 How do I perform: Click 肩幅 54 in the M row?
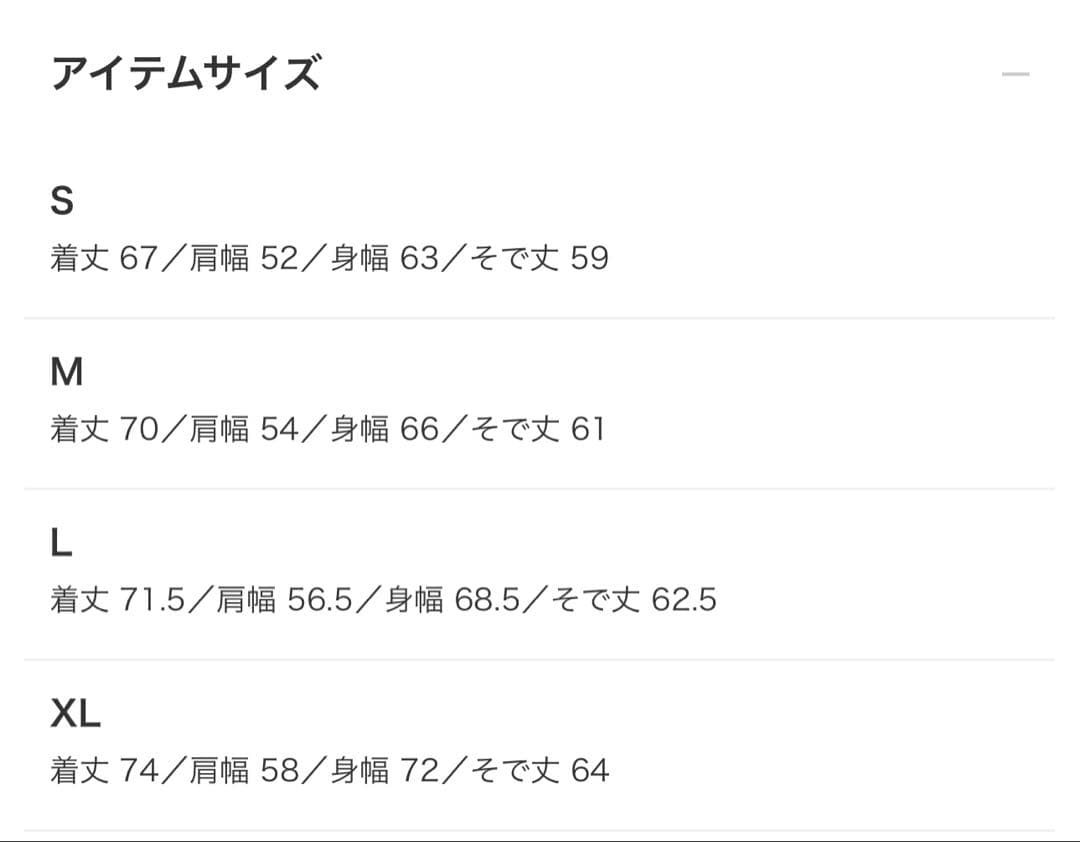click(x=243, y=430)
